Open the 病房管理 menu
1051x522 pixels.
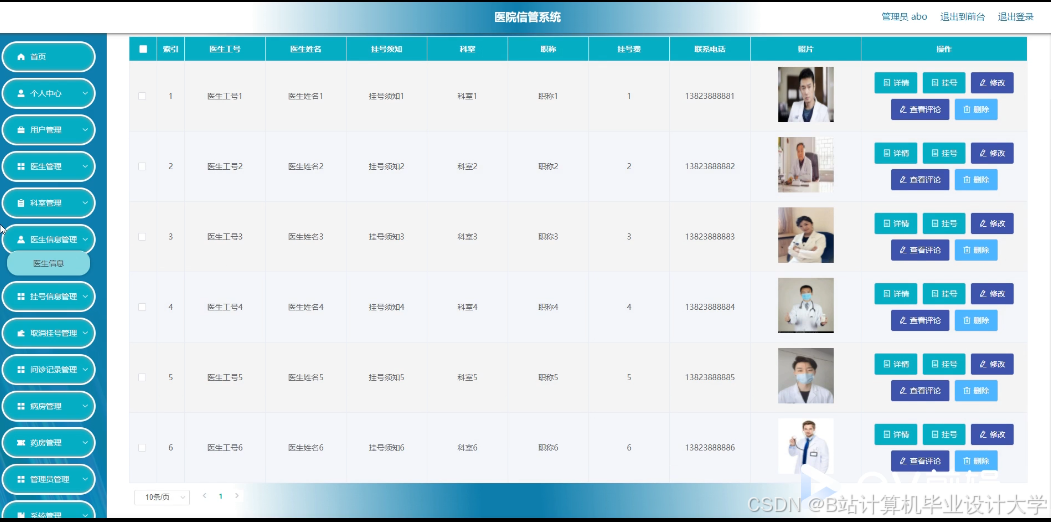click(x=48, y=406)
